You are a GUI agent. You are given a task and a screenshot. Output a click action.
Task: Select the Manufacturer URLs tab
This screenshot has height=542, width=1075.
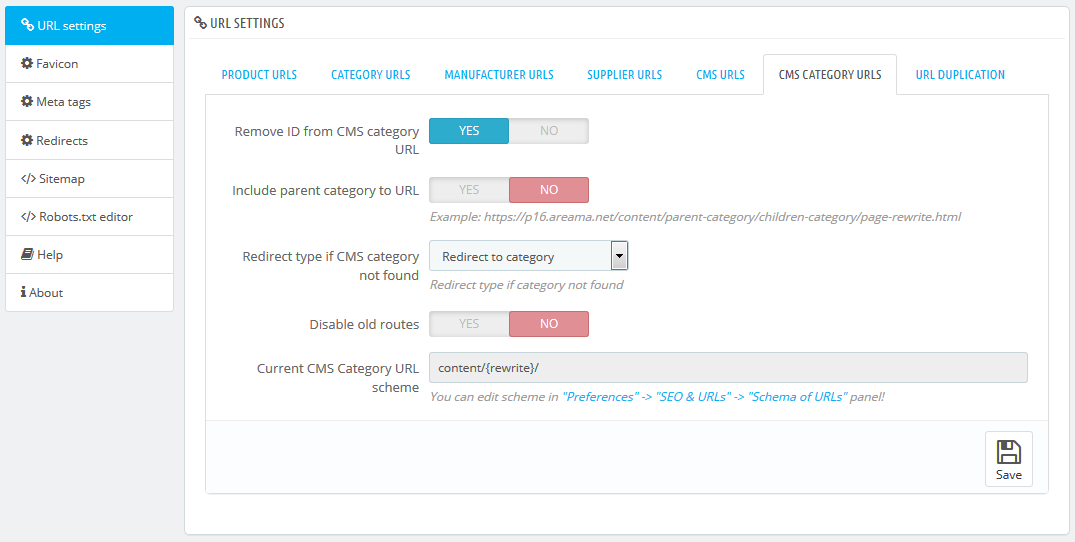(x=498, y=75)
